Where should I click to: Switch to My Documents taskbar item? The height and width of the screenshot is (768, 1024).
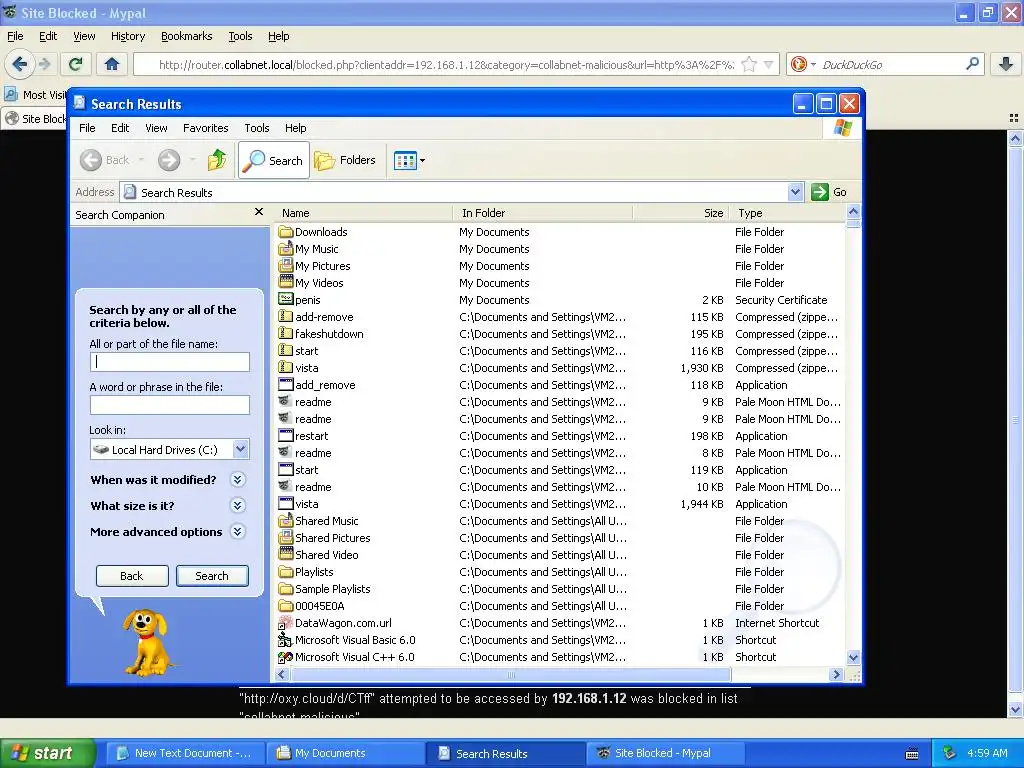click(x=344, y=753)
